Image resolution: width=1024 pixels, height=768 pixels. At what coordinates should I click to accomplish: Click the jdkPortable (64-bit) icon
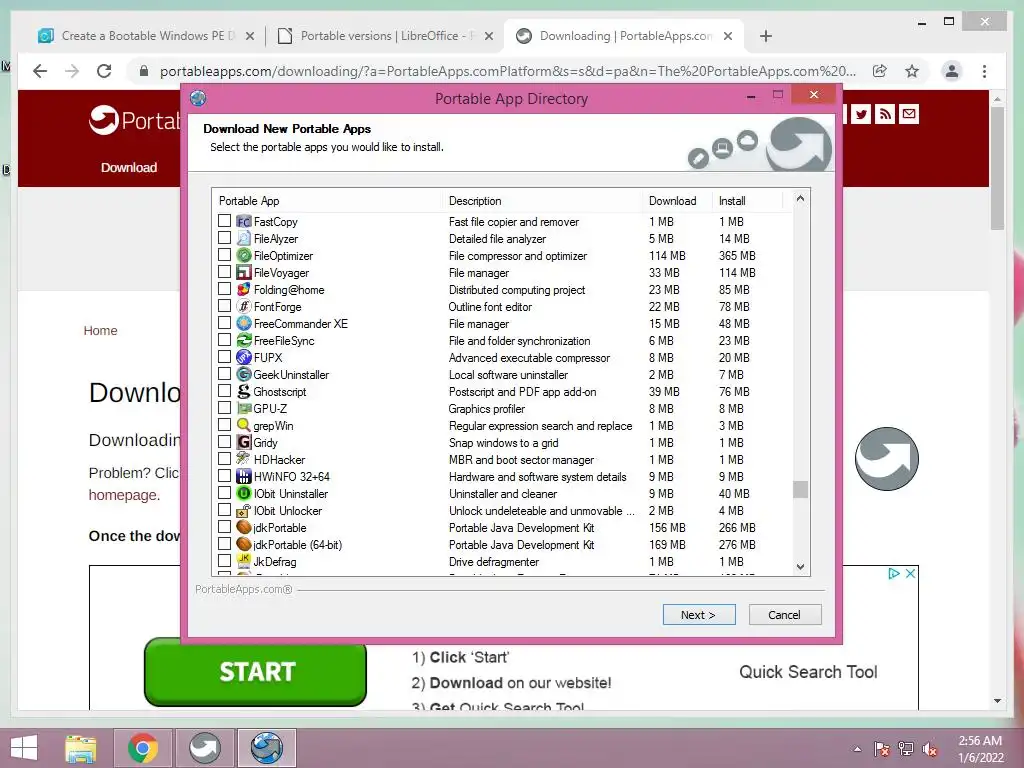[x=244, y=544]
